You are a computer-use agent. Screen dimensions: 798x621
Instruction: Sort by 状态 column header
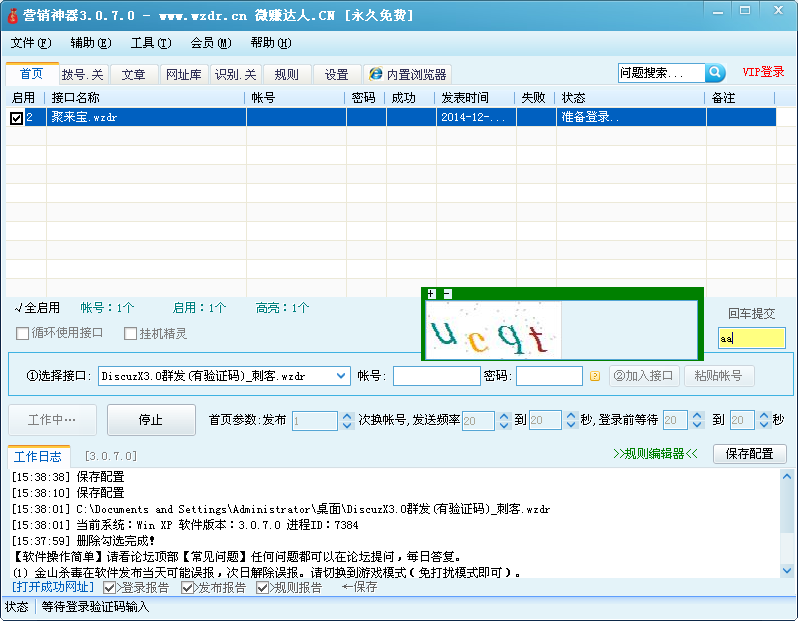(x=631, y=98)
